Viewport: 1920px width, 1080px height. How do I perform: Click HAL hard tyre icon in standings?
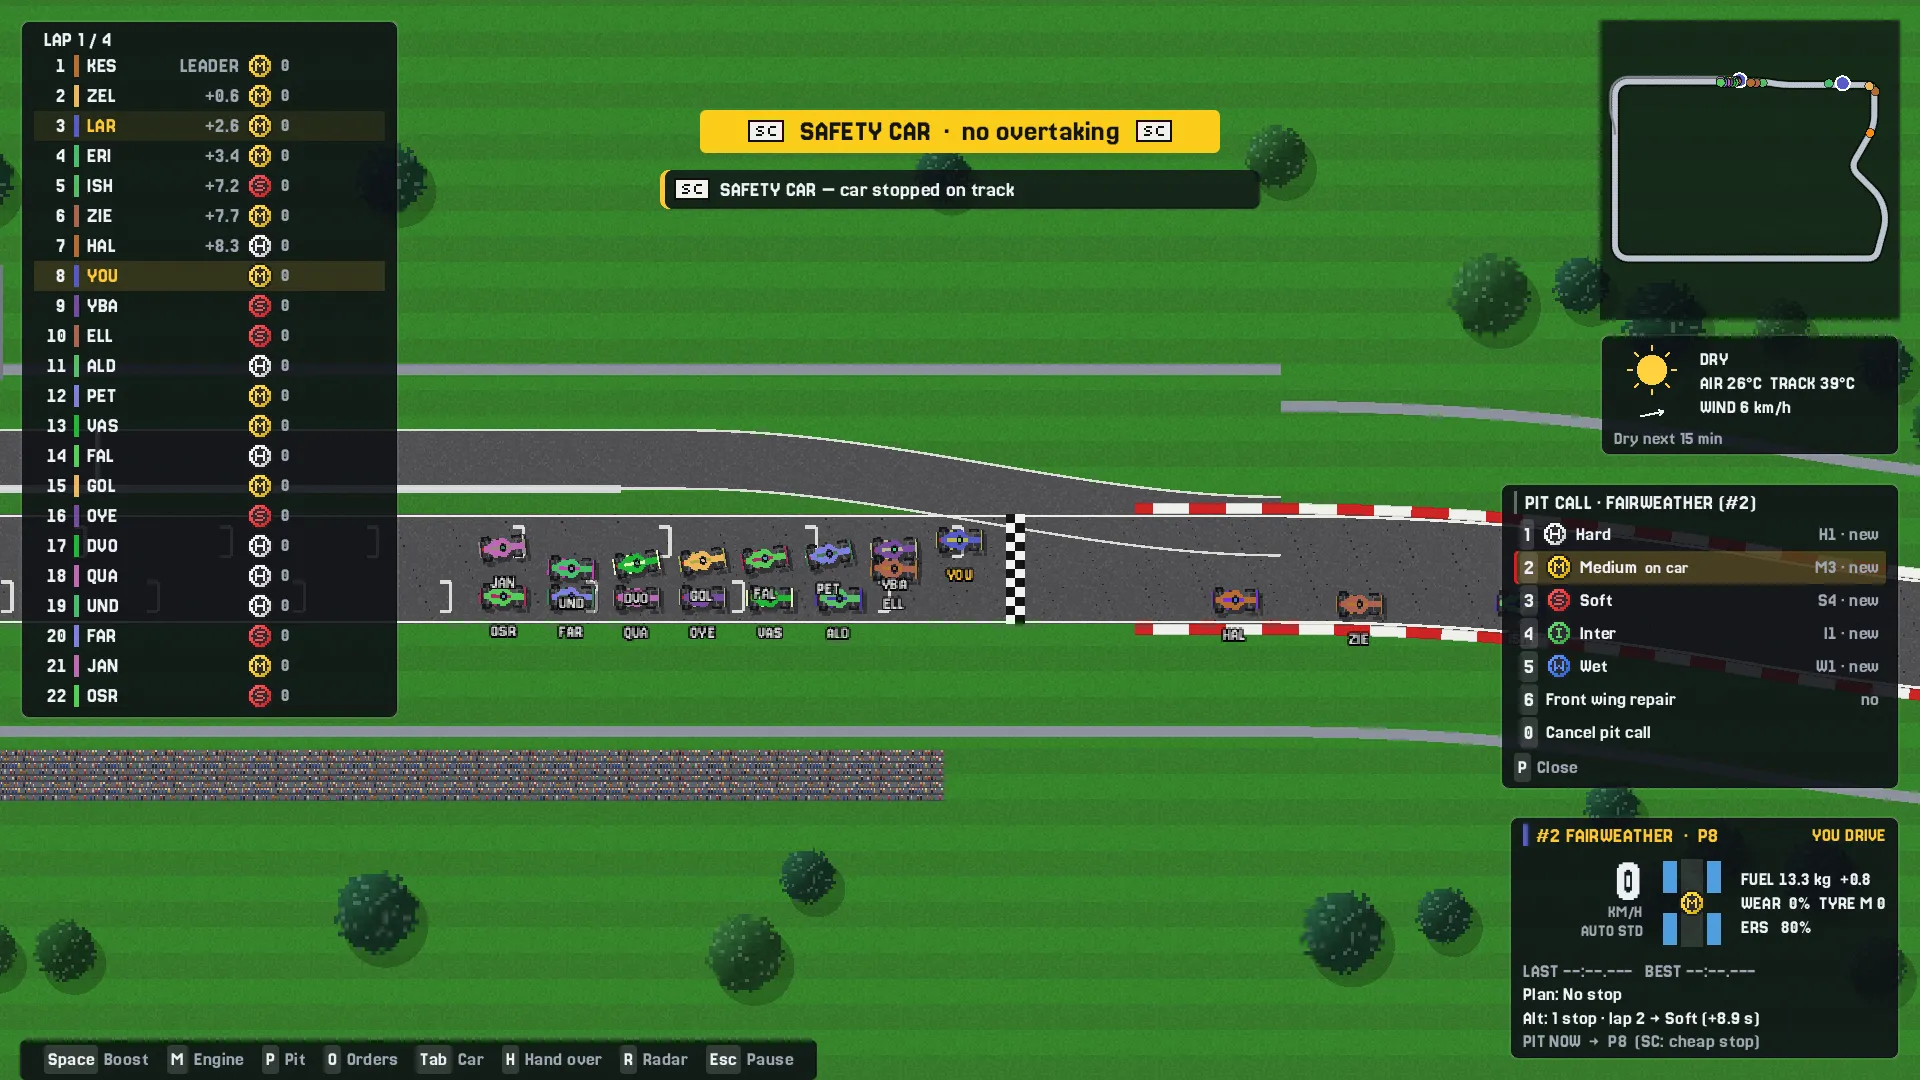[260, 246]
